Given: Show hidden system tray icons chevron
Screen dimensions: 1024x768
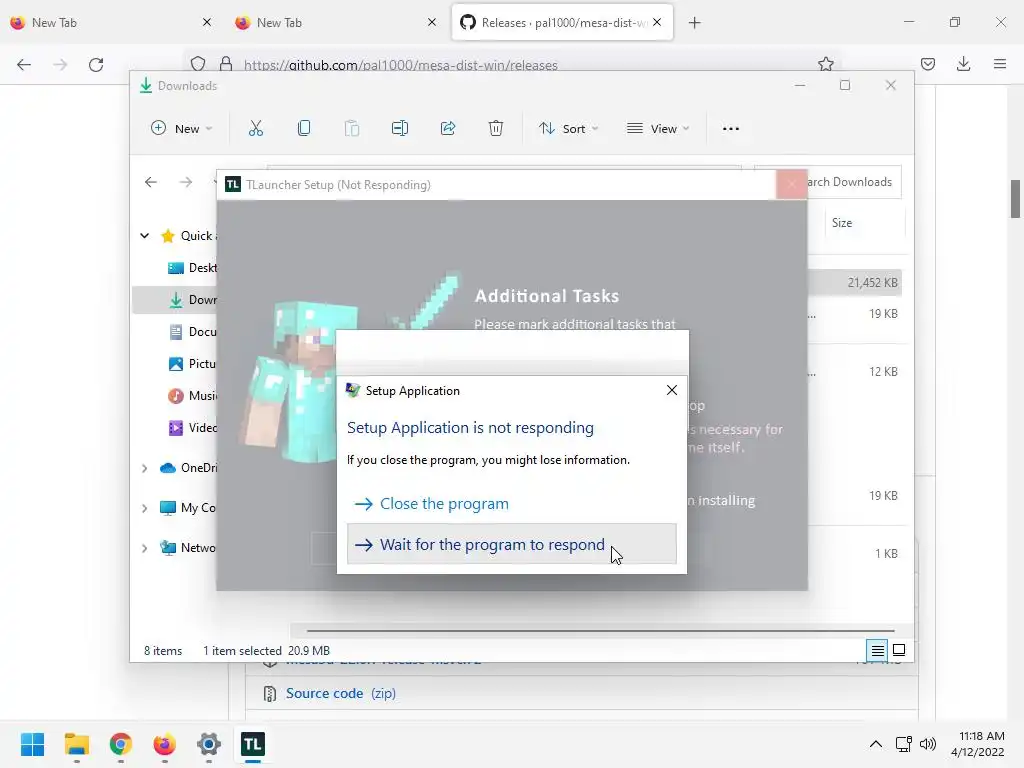Looking at the screenshot, I should [876, 744].
